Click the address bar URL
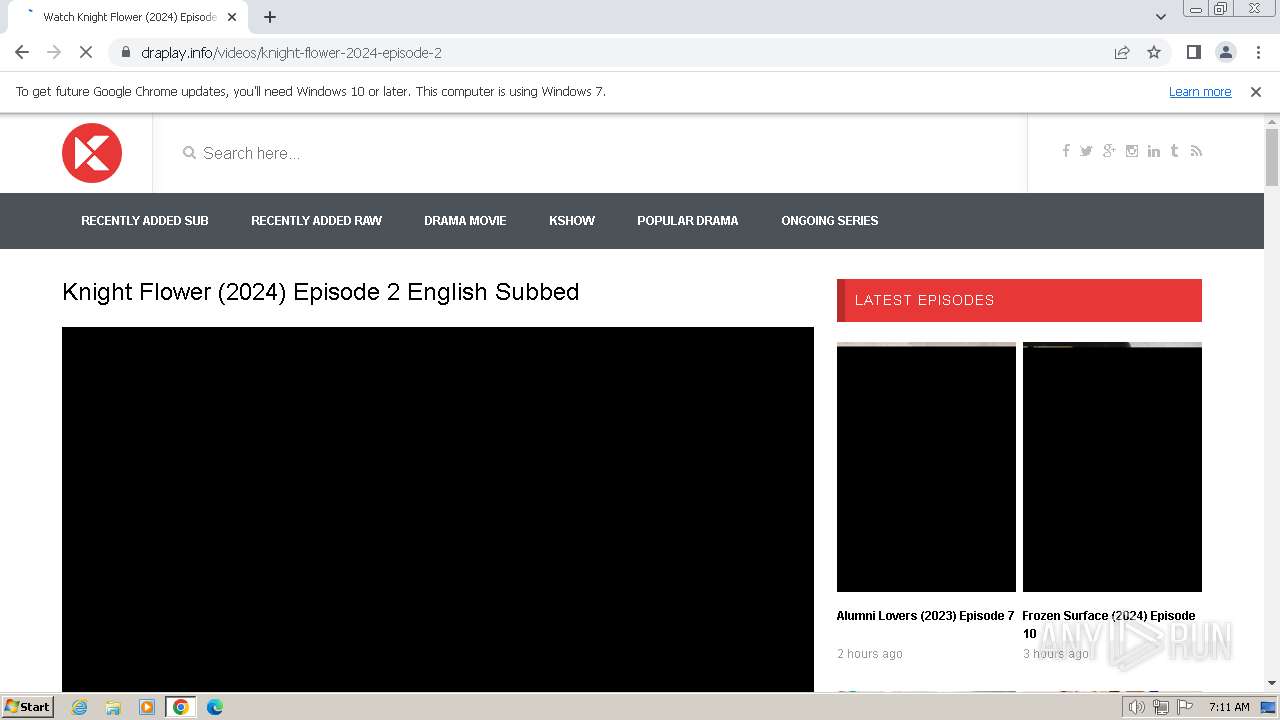 (x=291, y=53)
